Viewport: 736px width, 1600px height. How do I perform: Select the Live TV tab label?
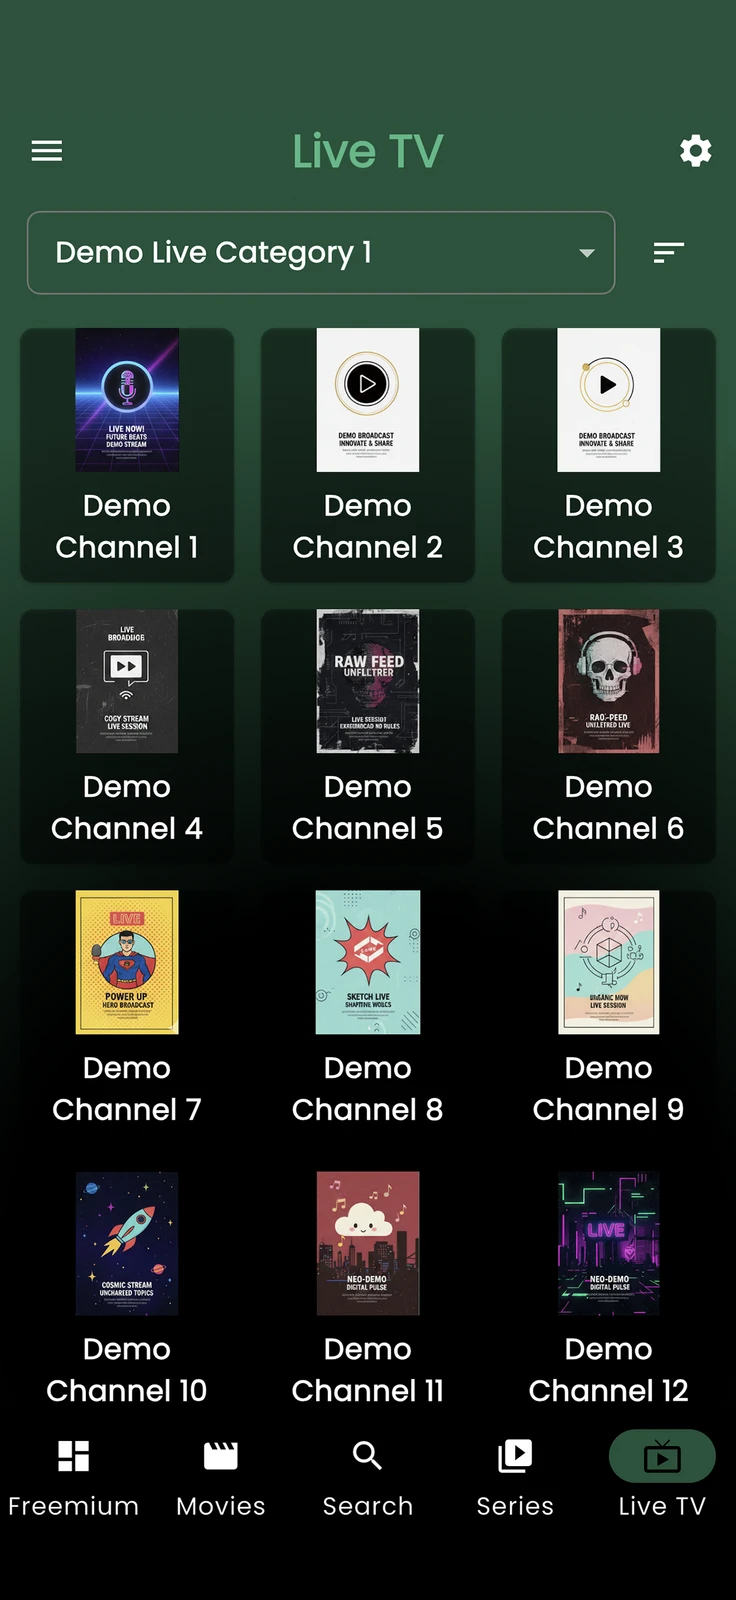662,1506
